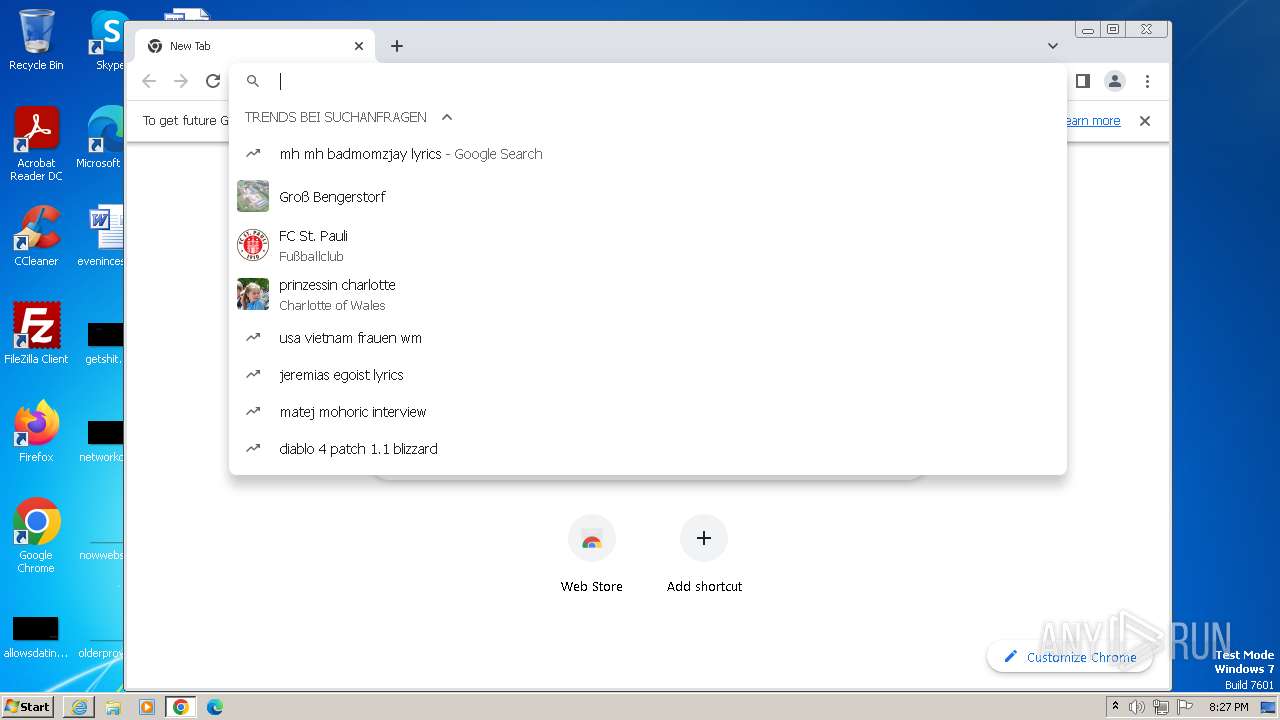
Task: Open the Web Store shortcut
Action: (x=592, y=555)
